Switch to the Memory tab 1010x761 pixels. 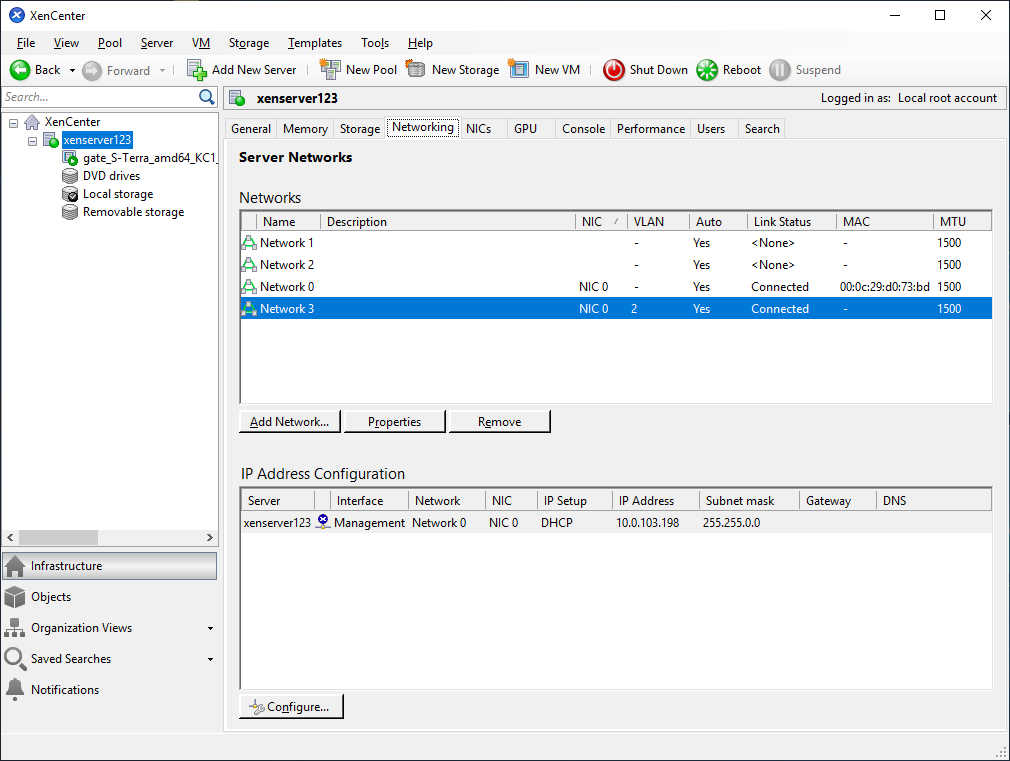305,129
